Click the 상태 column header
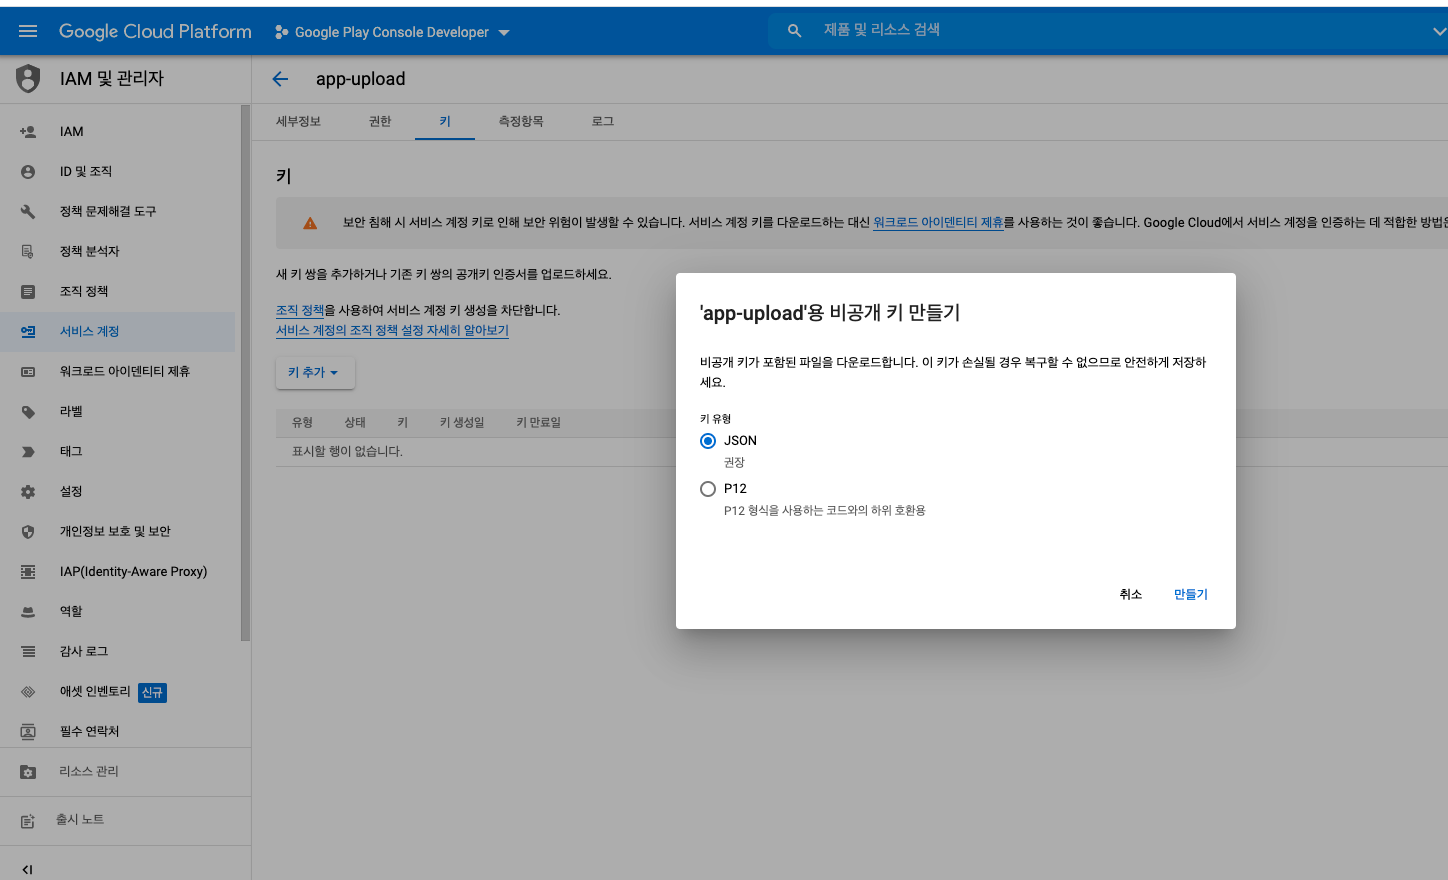This screenshot has width=1448, height=880. pyautogui.click(x=355, y=422)
